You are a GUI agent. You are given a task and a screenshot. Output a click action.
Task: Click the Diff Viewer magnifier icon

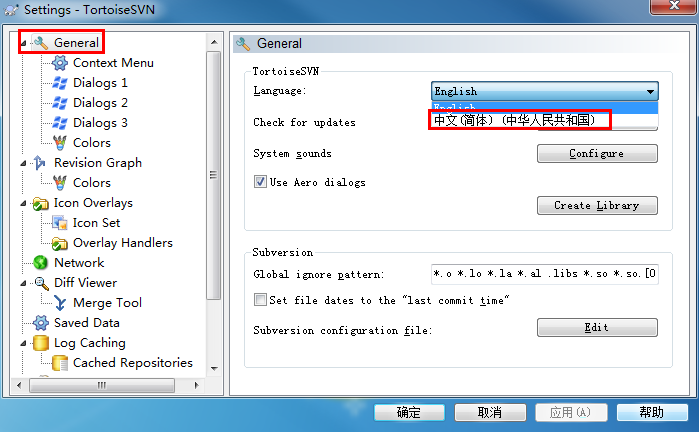[x=41, y=283]
